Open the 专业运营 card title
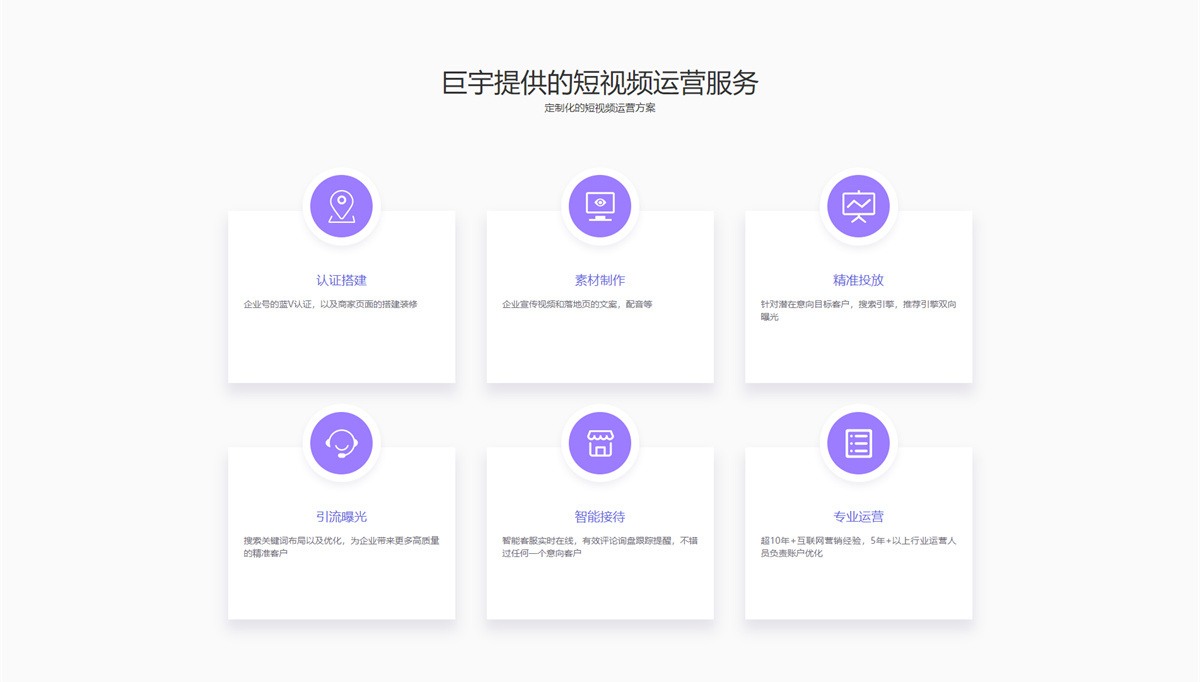1200x682 pixels. point(858,517)
